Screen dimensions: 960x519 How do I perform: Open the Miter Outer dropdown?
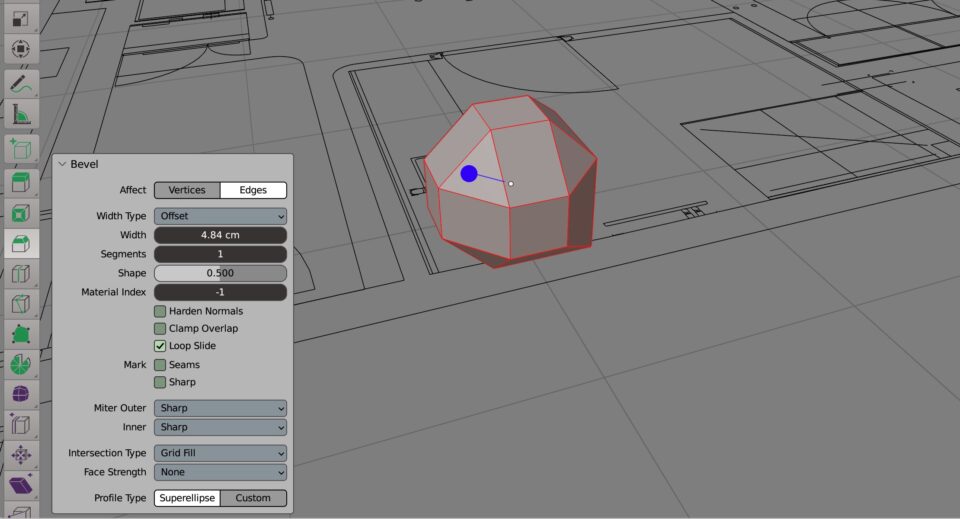220,408
